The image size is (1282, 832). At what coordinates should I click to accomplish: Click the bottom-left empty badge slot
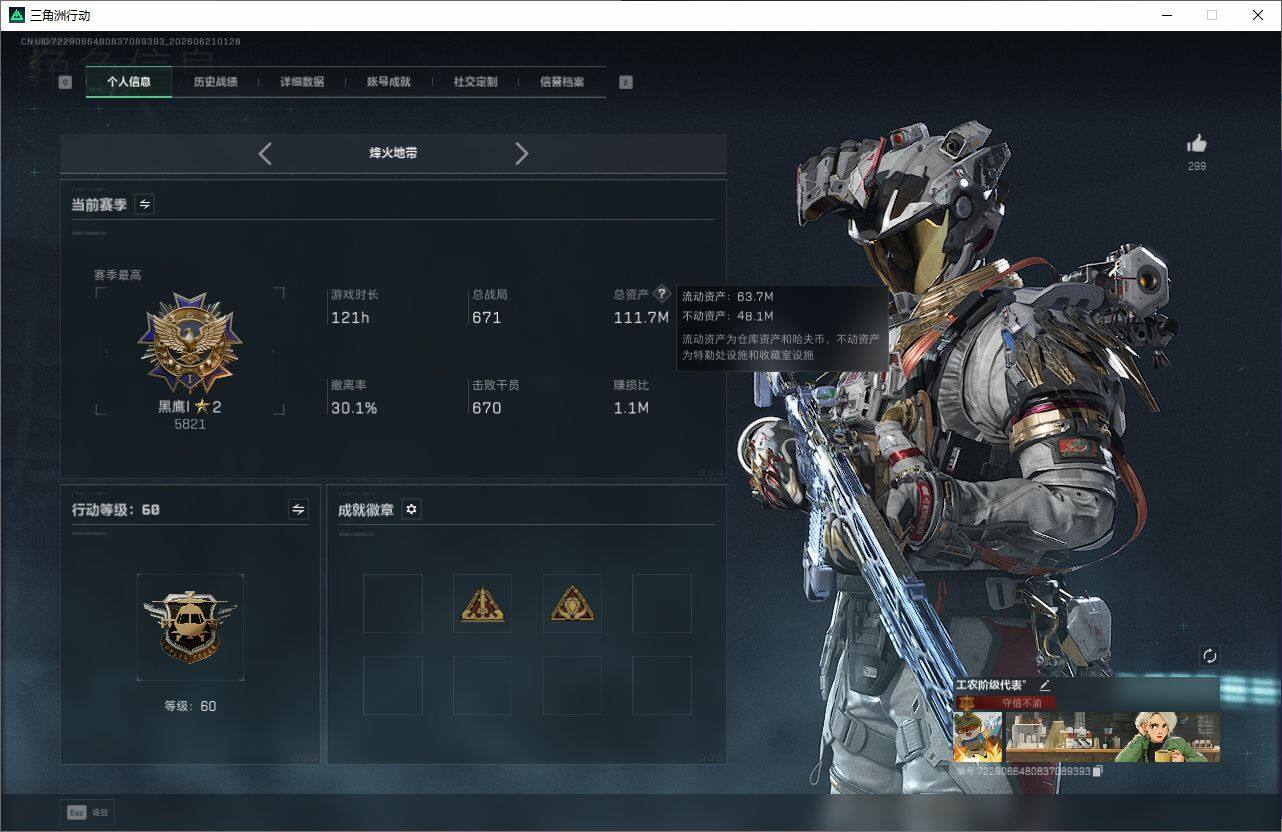tap(392, 685)
